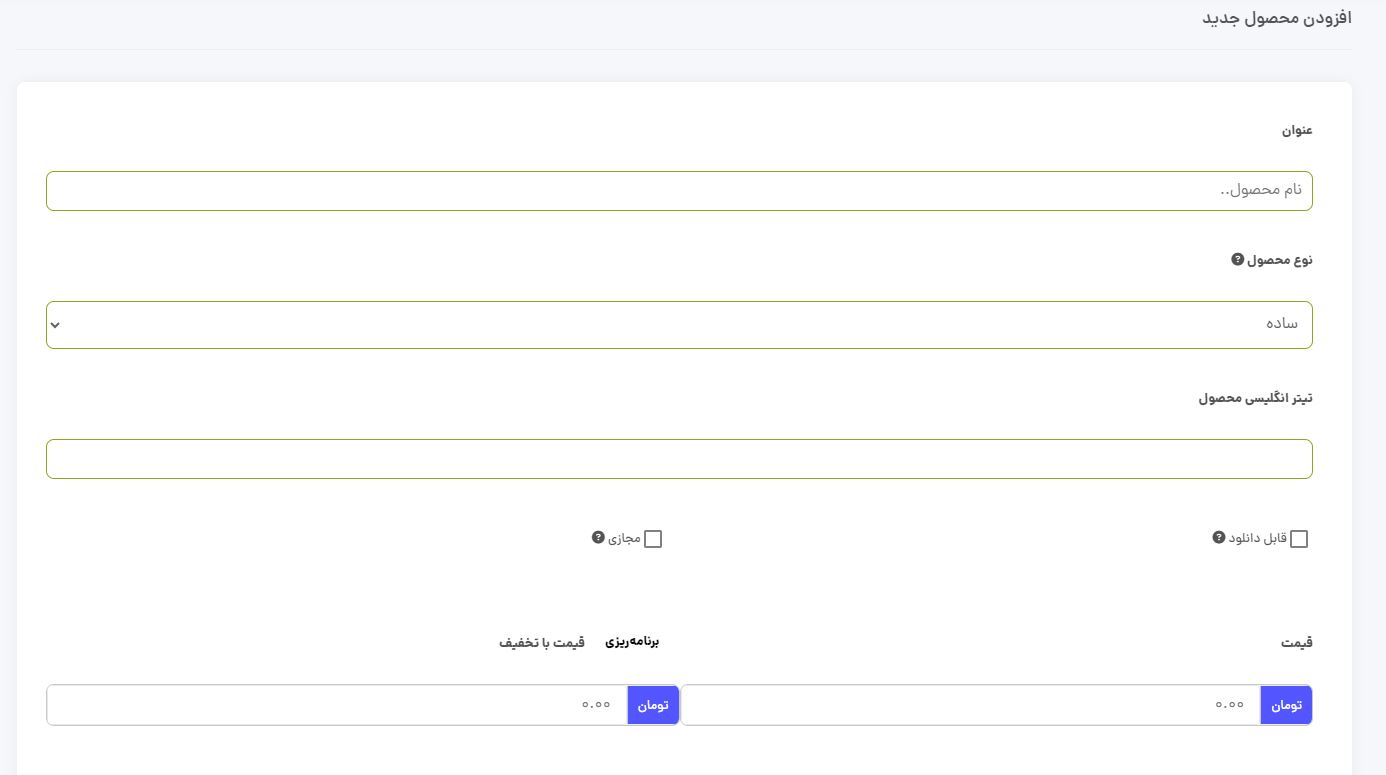
Task: Click the عنوان label
Action: [x=1297, y=130]
